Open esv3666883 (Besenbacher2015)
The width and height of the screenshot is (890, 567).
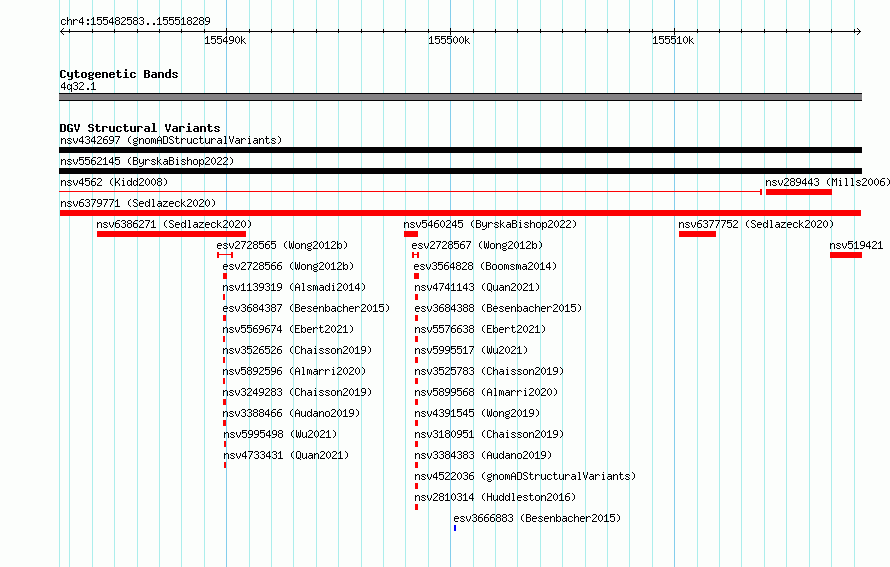pos(537,518)
